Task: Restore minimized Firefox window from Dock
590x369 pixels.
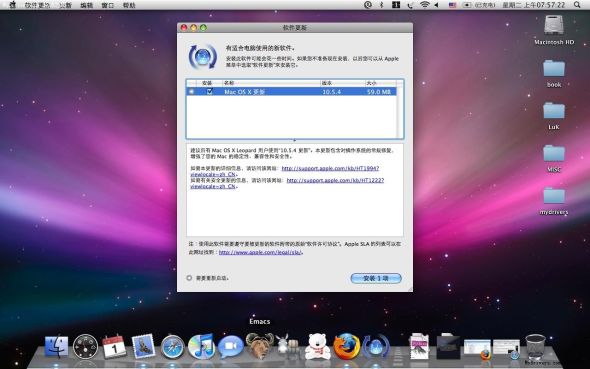Action: (x=477, y=348)
